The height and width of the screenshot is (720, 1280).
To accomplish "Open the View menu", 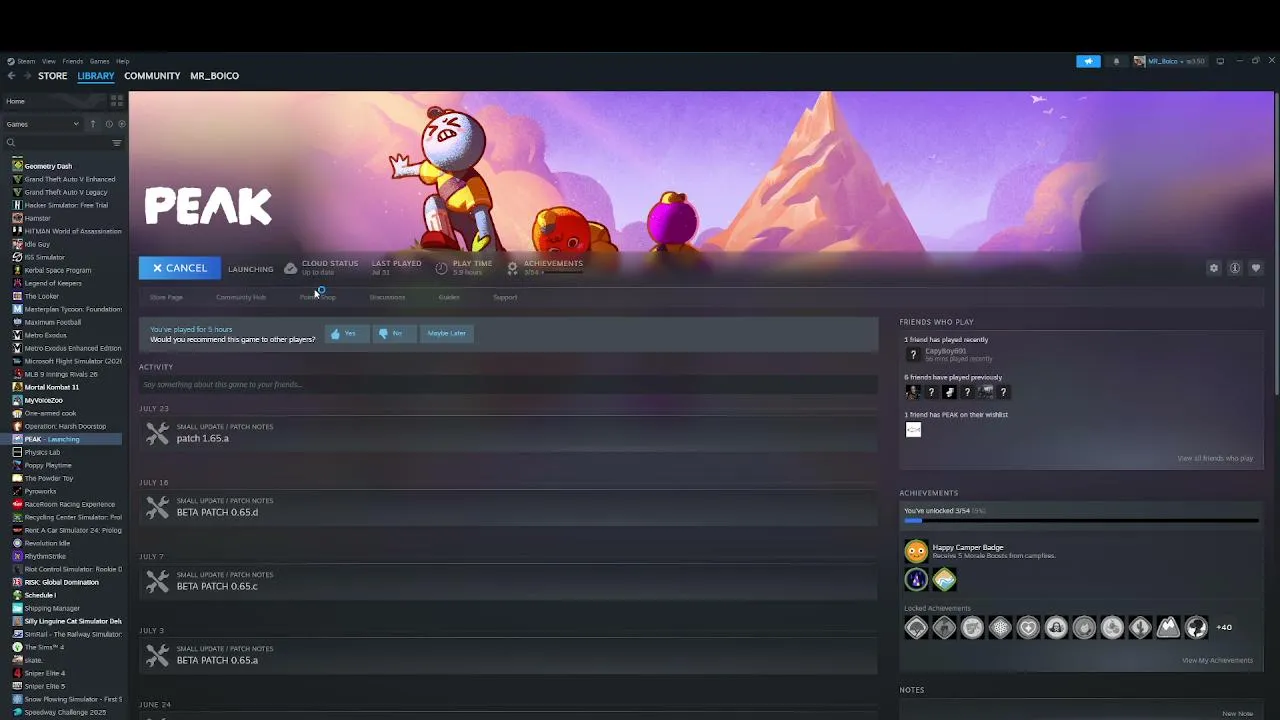I will [x=48, y=61].
